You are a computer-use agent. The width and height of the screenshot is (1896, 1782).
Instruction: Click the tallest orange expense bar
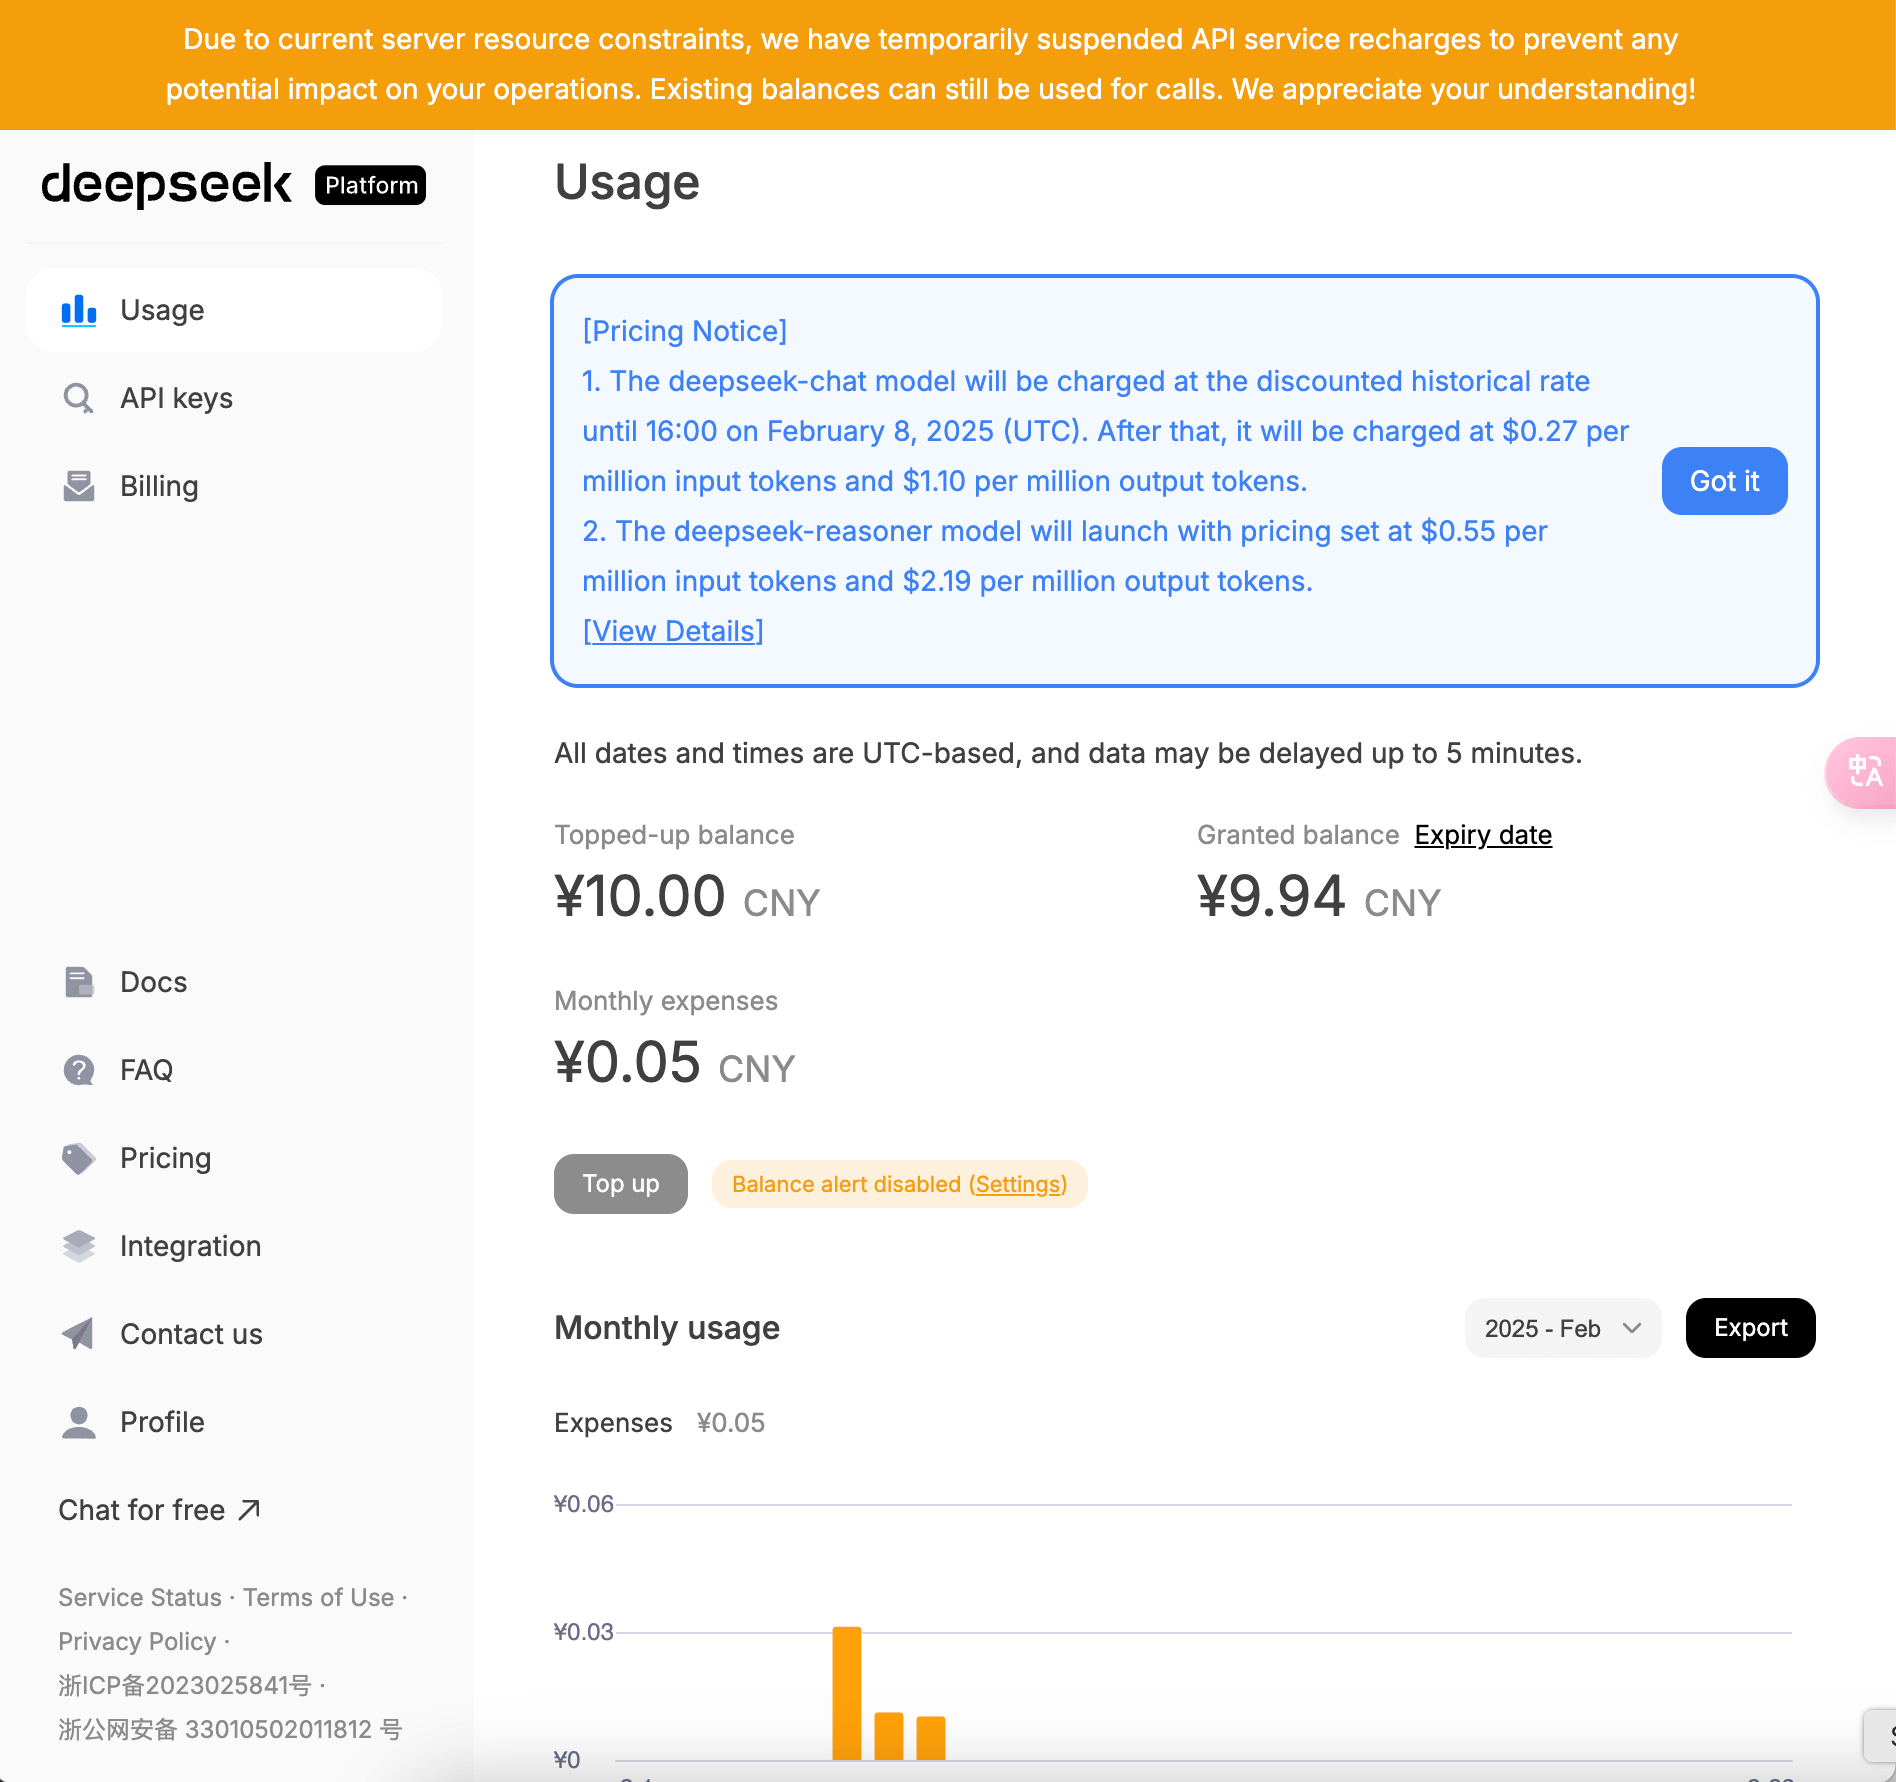[x=847, y=1693]
